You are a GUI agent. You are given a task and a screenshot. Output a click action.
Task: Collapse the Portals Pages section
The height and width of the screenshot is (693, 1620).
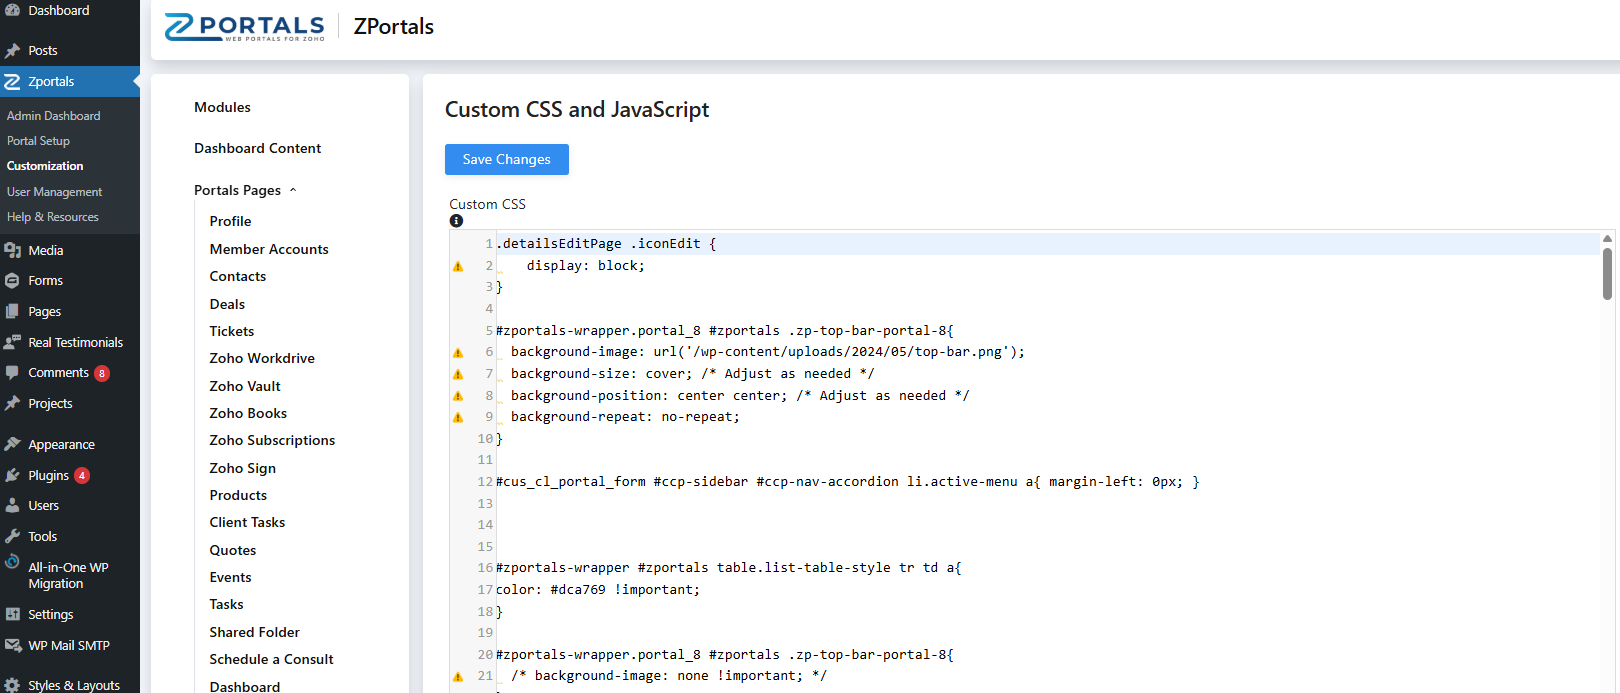coord(293,190)
